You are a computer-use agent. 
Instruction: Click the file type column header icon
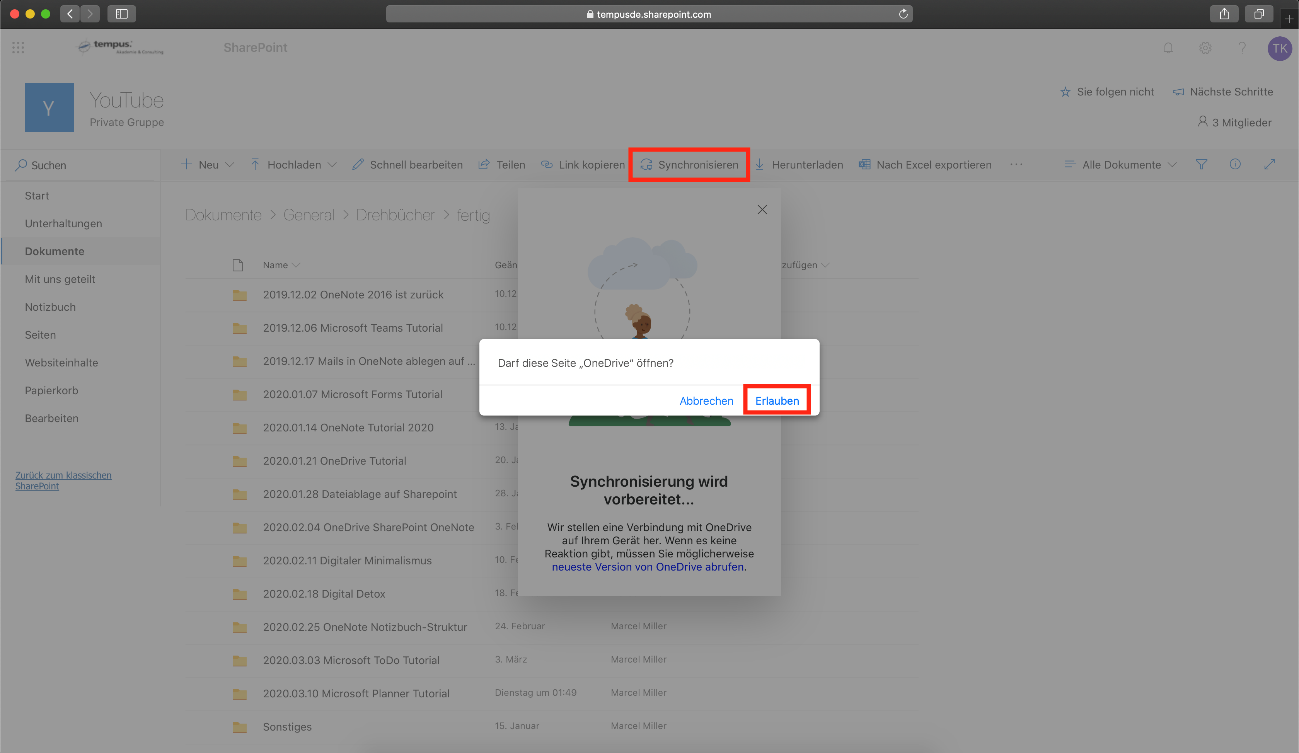point(238,265)
